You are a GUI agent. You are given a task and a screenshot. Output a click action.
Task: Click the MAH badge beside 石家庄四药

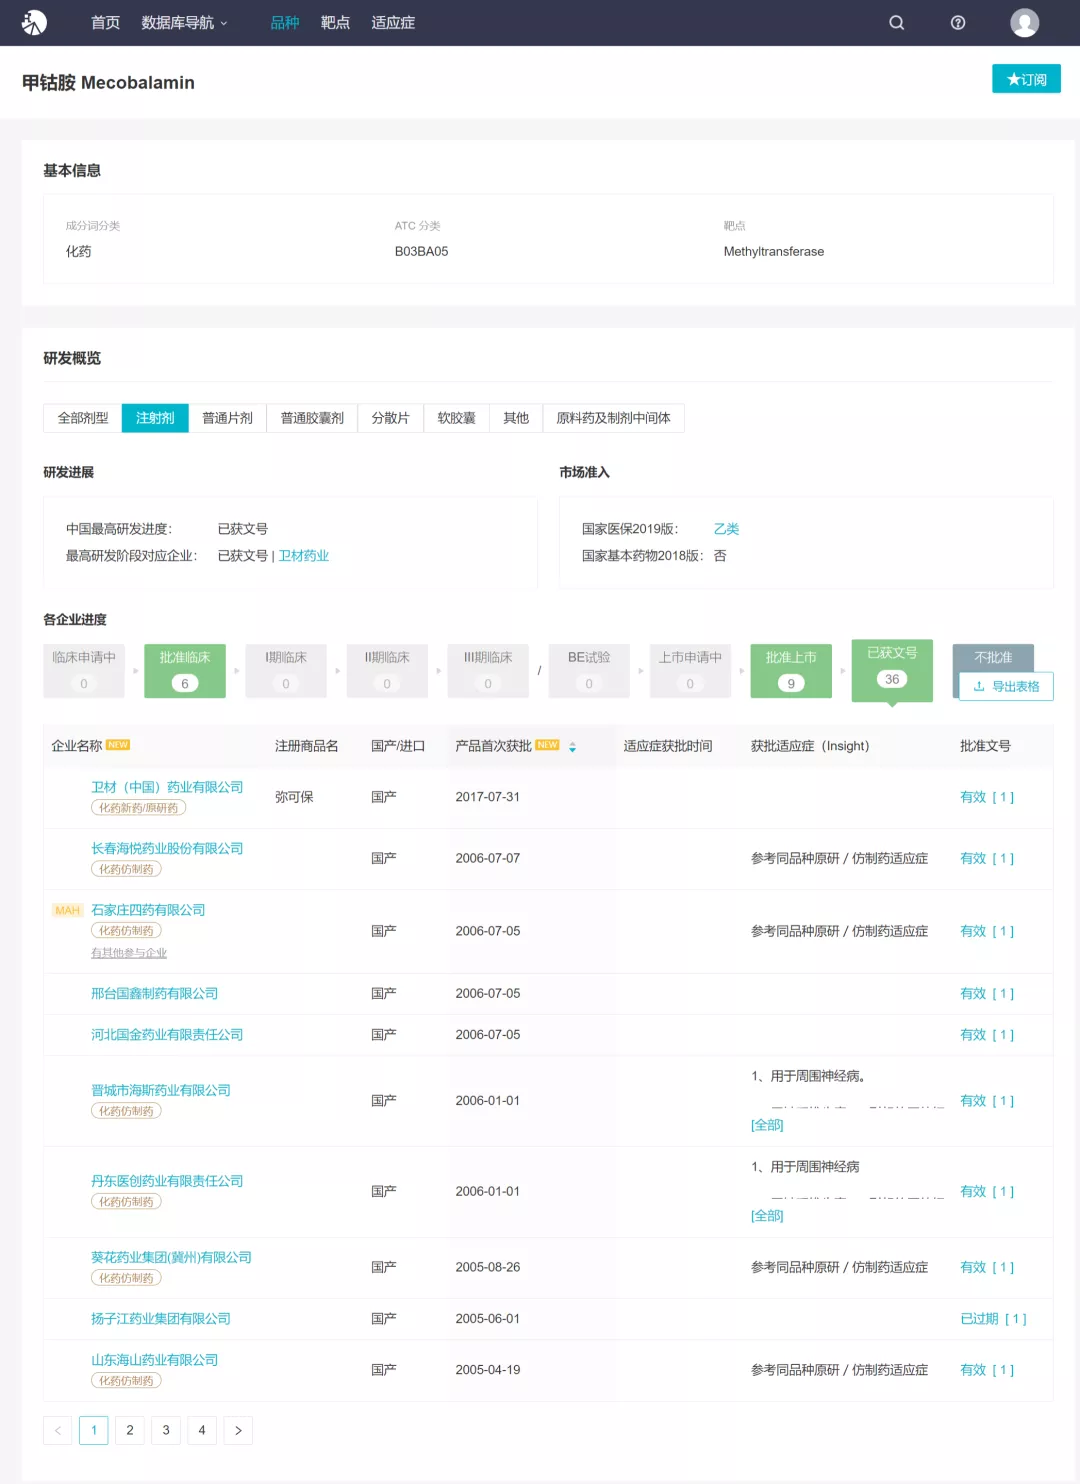click(67, 910)
